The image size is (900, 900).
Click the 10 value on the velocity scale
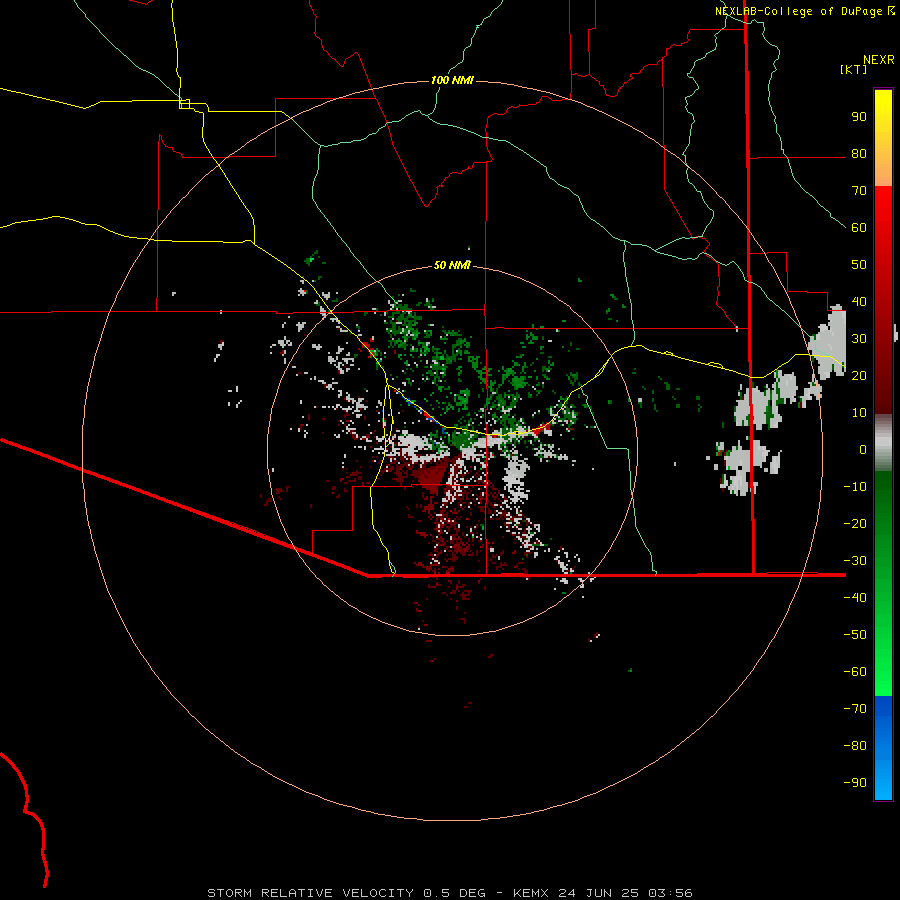click(x=859, y=413)
